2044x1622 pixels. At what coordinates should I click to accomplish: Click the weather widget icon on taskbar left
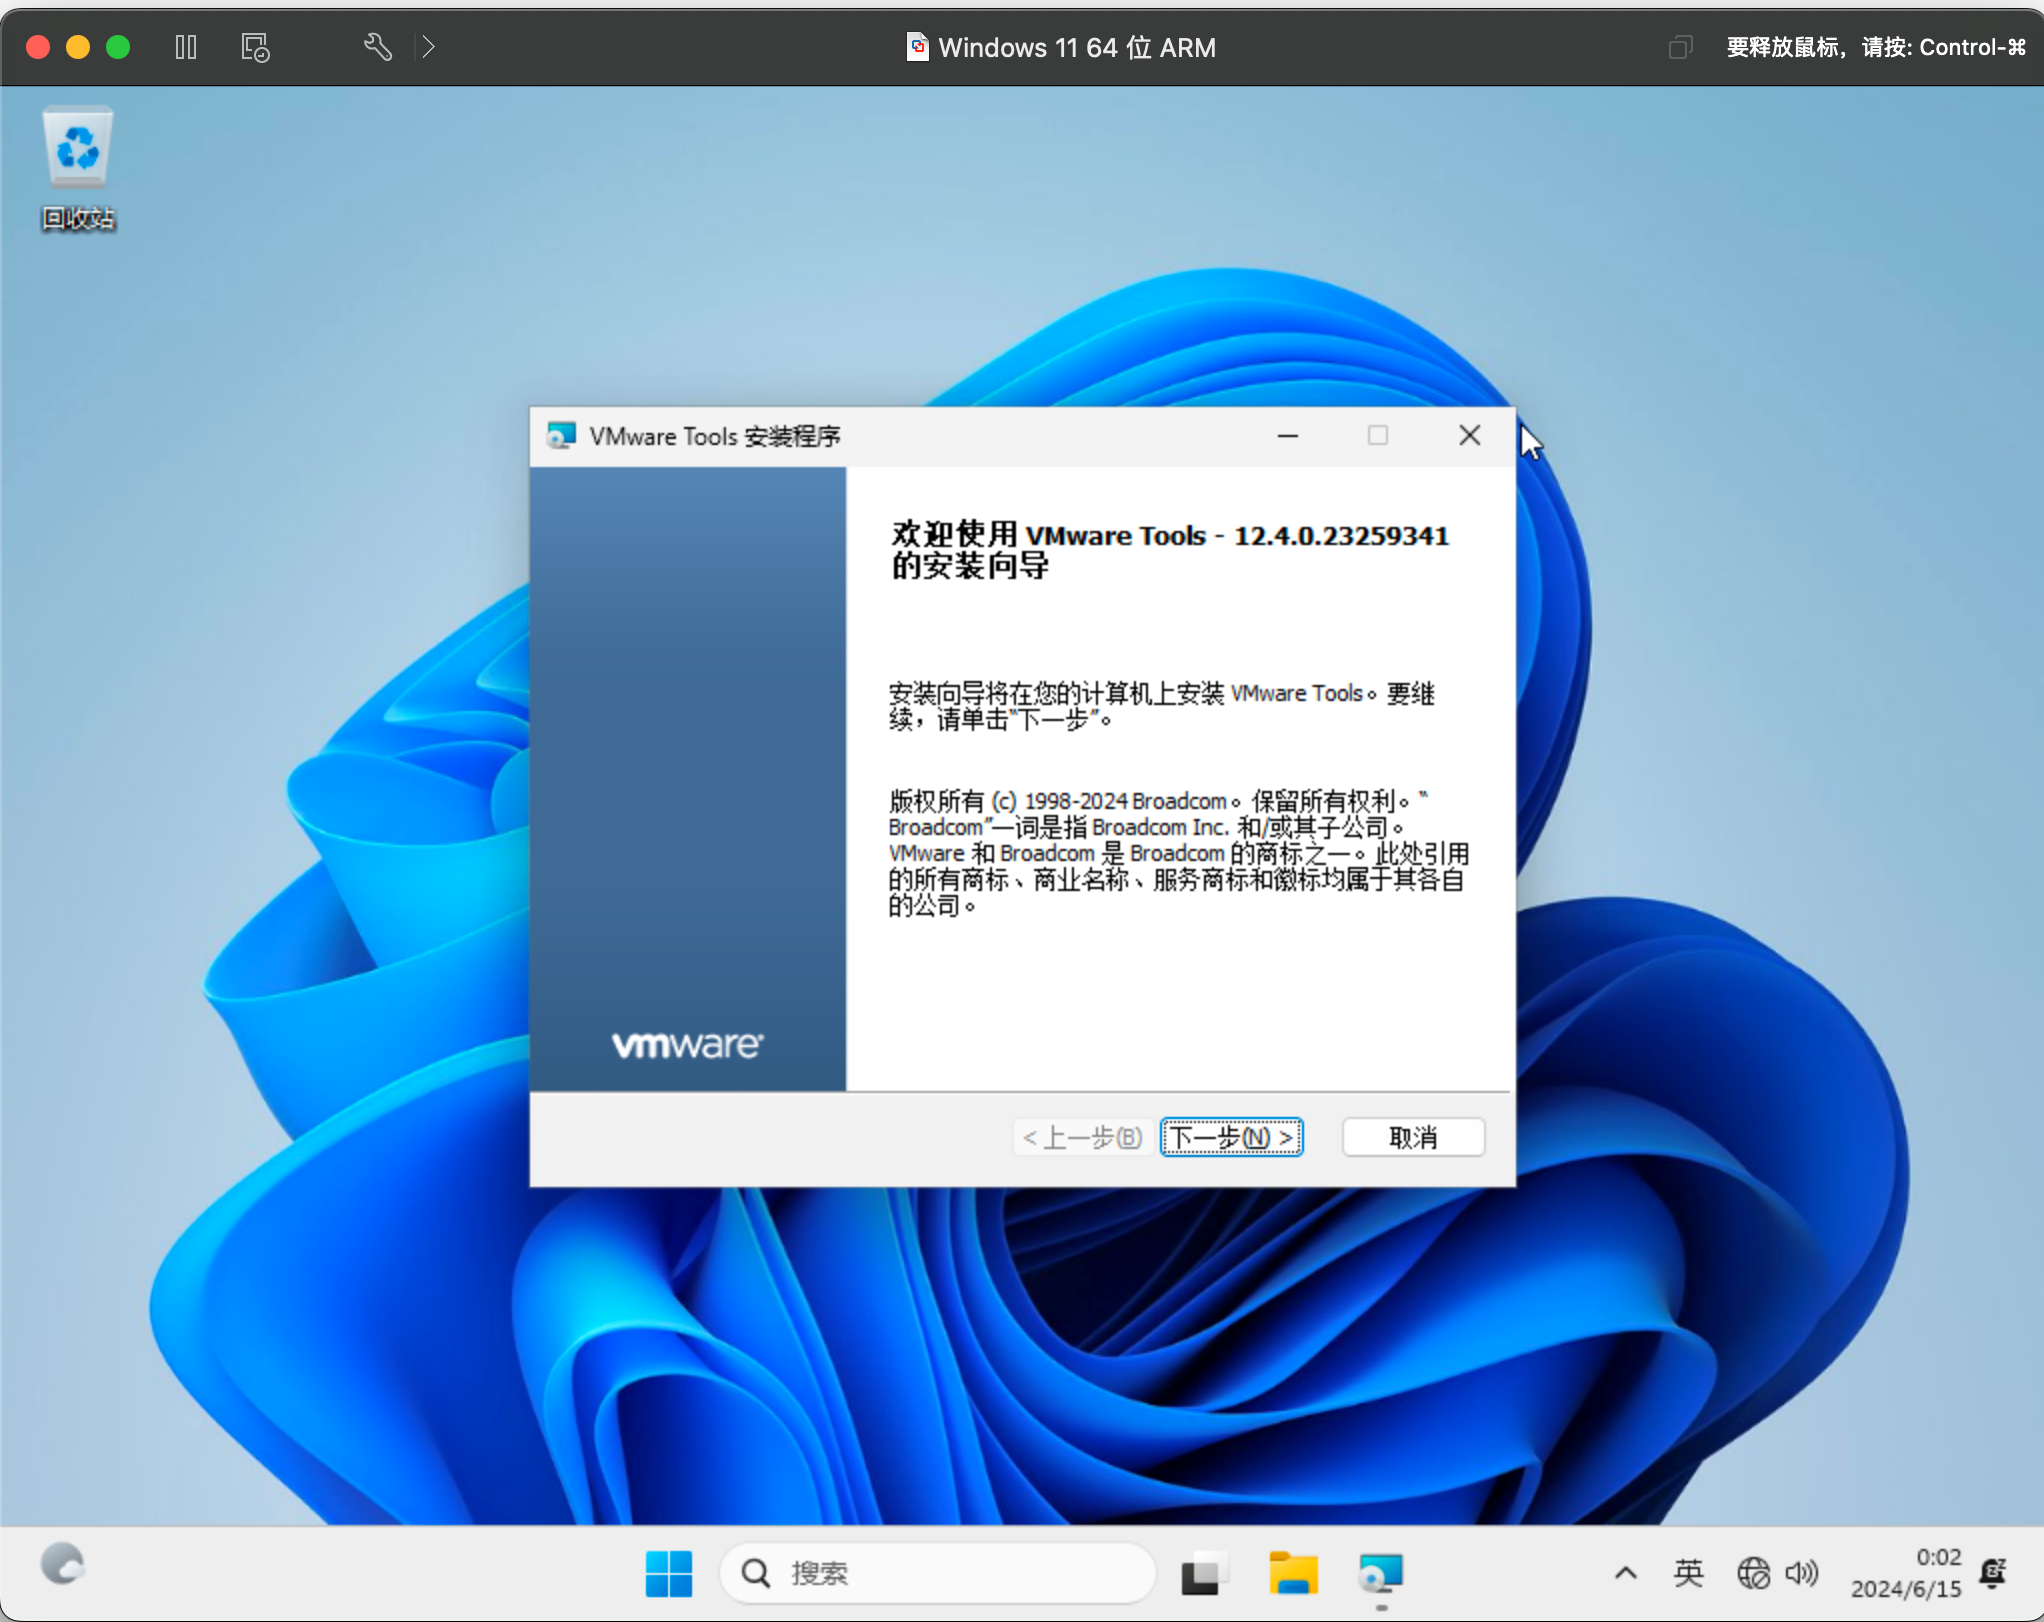click(62, 1564)
